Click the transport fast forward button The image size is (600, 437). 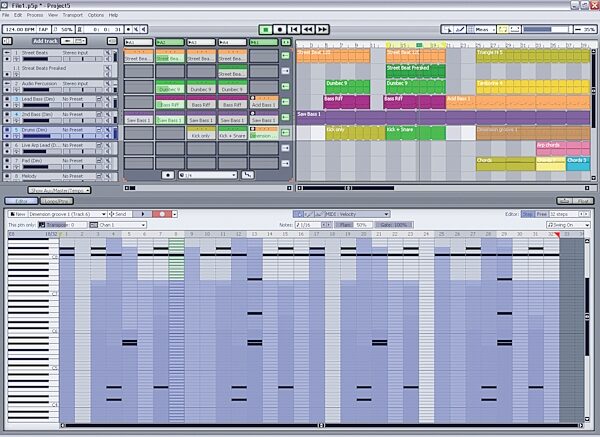click(x=322, y=29)
